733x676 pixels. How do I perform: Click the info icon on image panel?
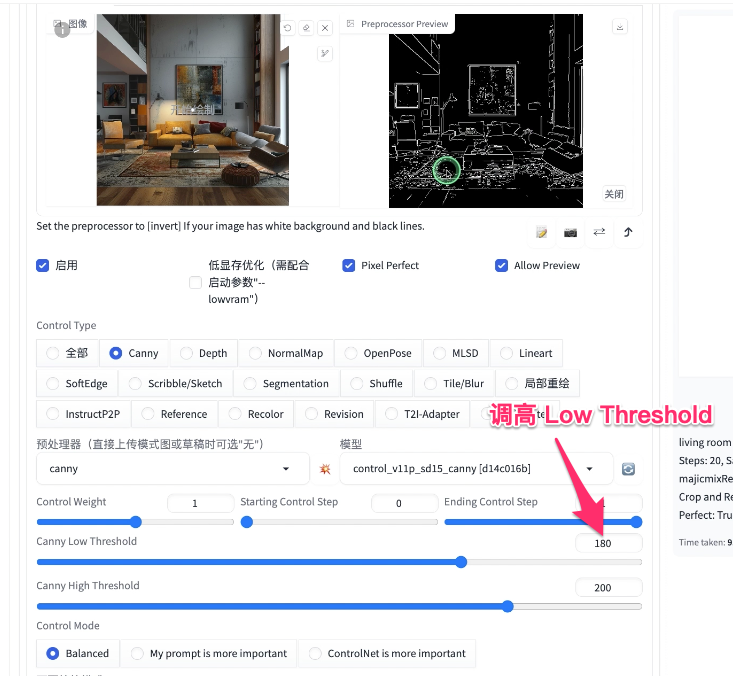point(62,30)
